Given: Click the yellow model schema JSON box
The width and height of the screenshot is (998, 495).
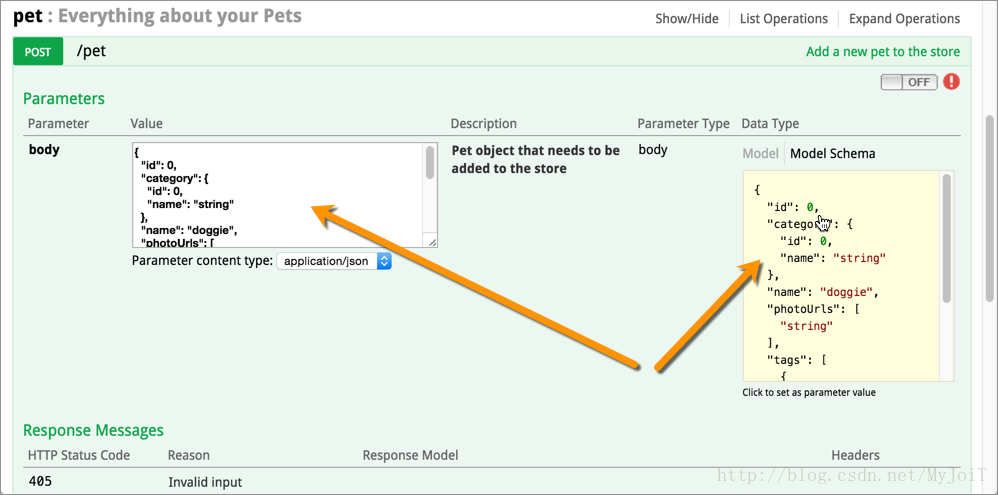Looking at the screenshot, I should click(843, 276).
